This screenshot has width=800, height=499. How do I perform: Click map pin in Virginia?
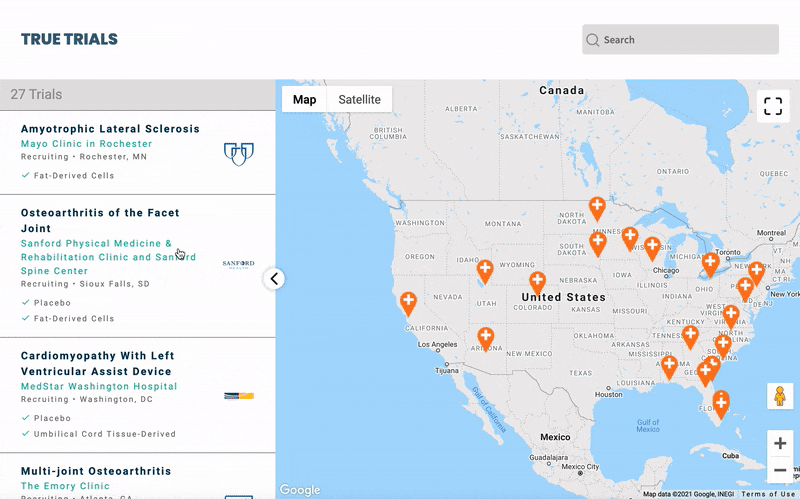(x=731, y=316)
